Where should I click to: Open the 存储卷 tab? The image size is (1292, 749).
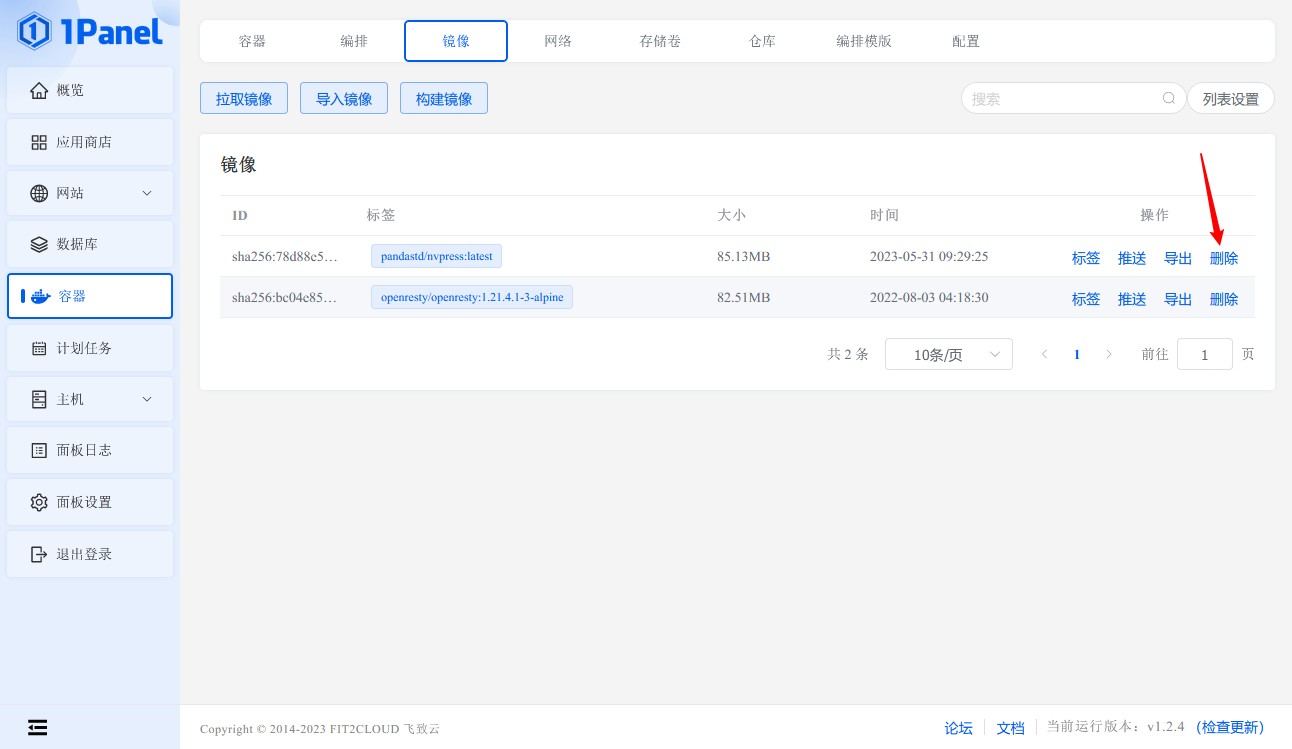tap(660, 41)
